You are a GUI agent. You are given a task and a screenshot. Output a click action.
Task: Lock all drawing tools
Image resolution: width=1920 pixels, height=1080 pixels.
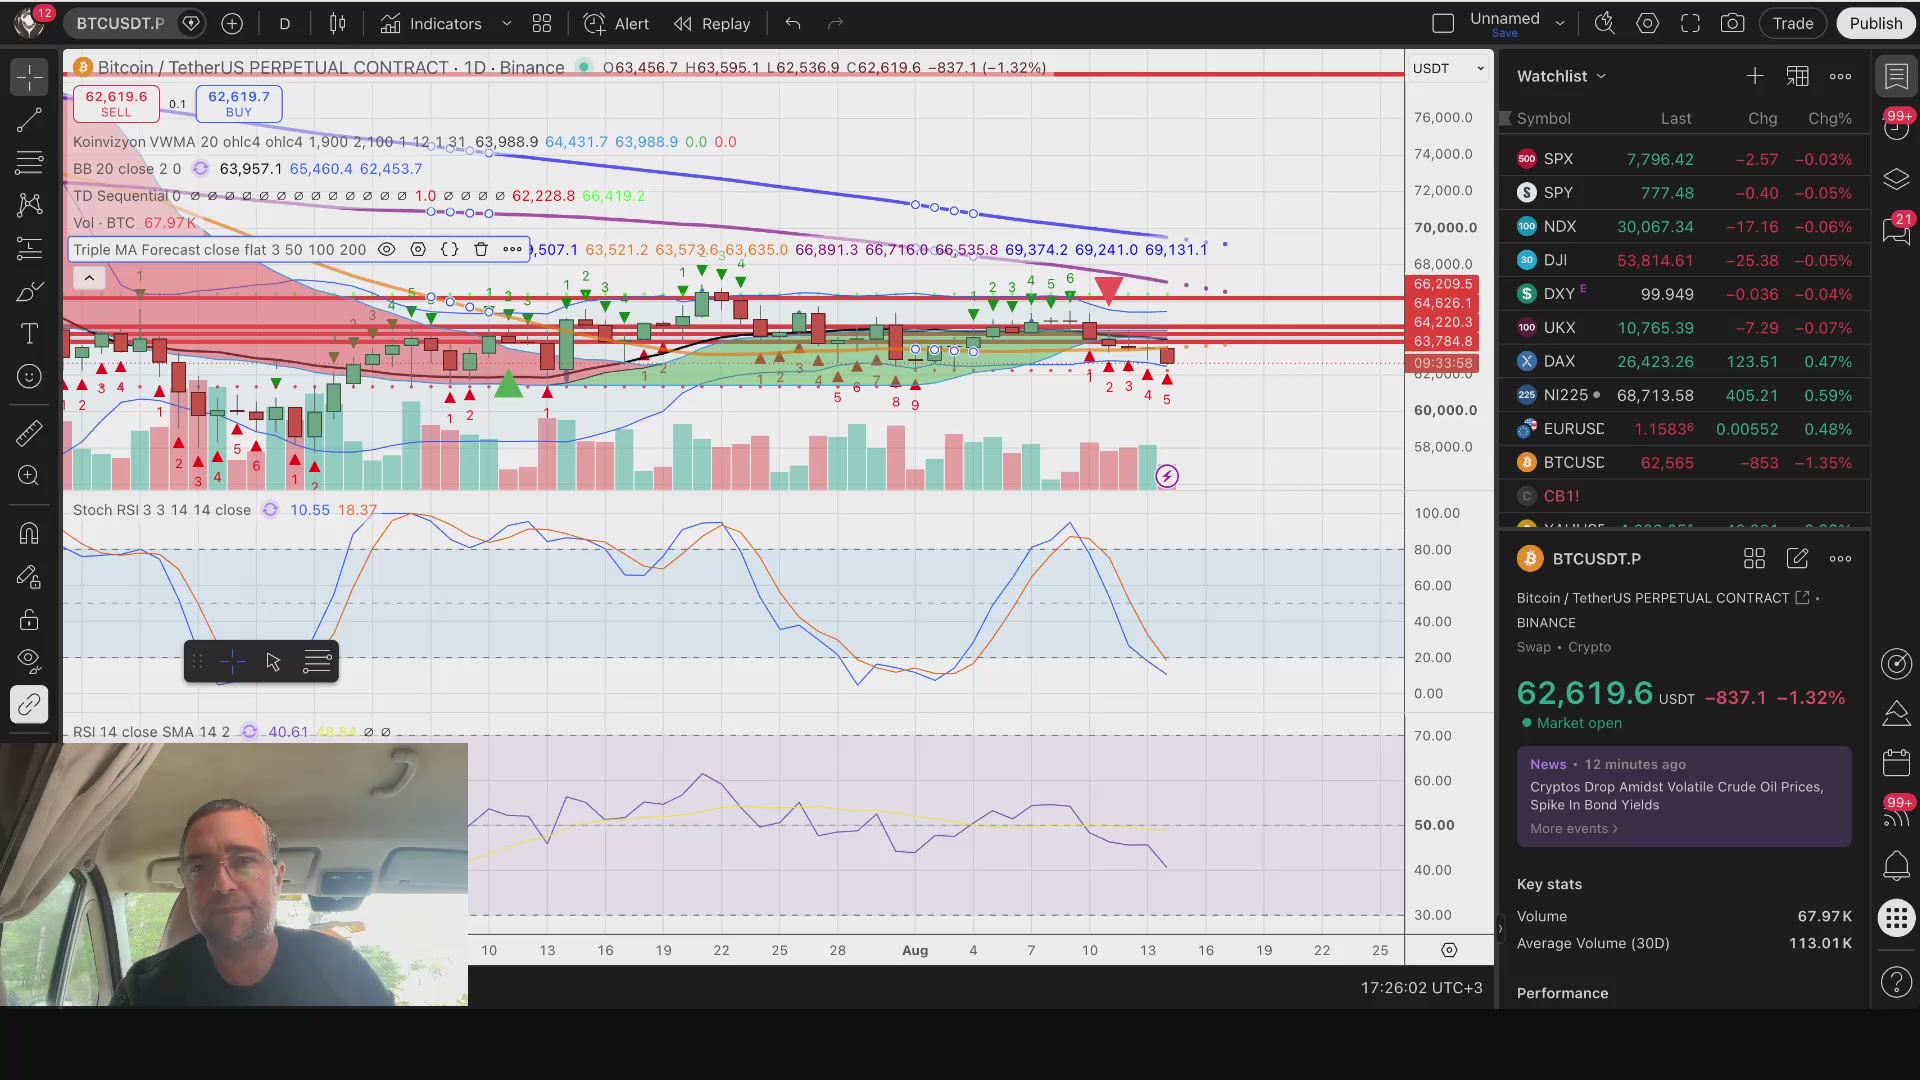29,620
